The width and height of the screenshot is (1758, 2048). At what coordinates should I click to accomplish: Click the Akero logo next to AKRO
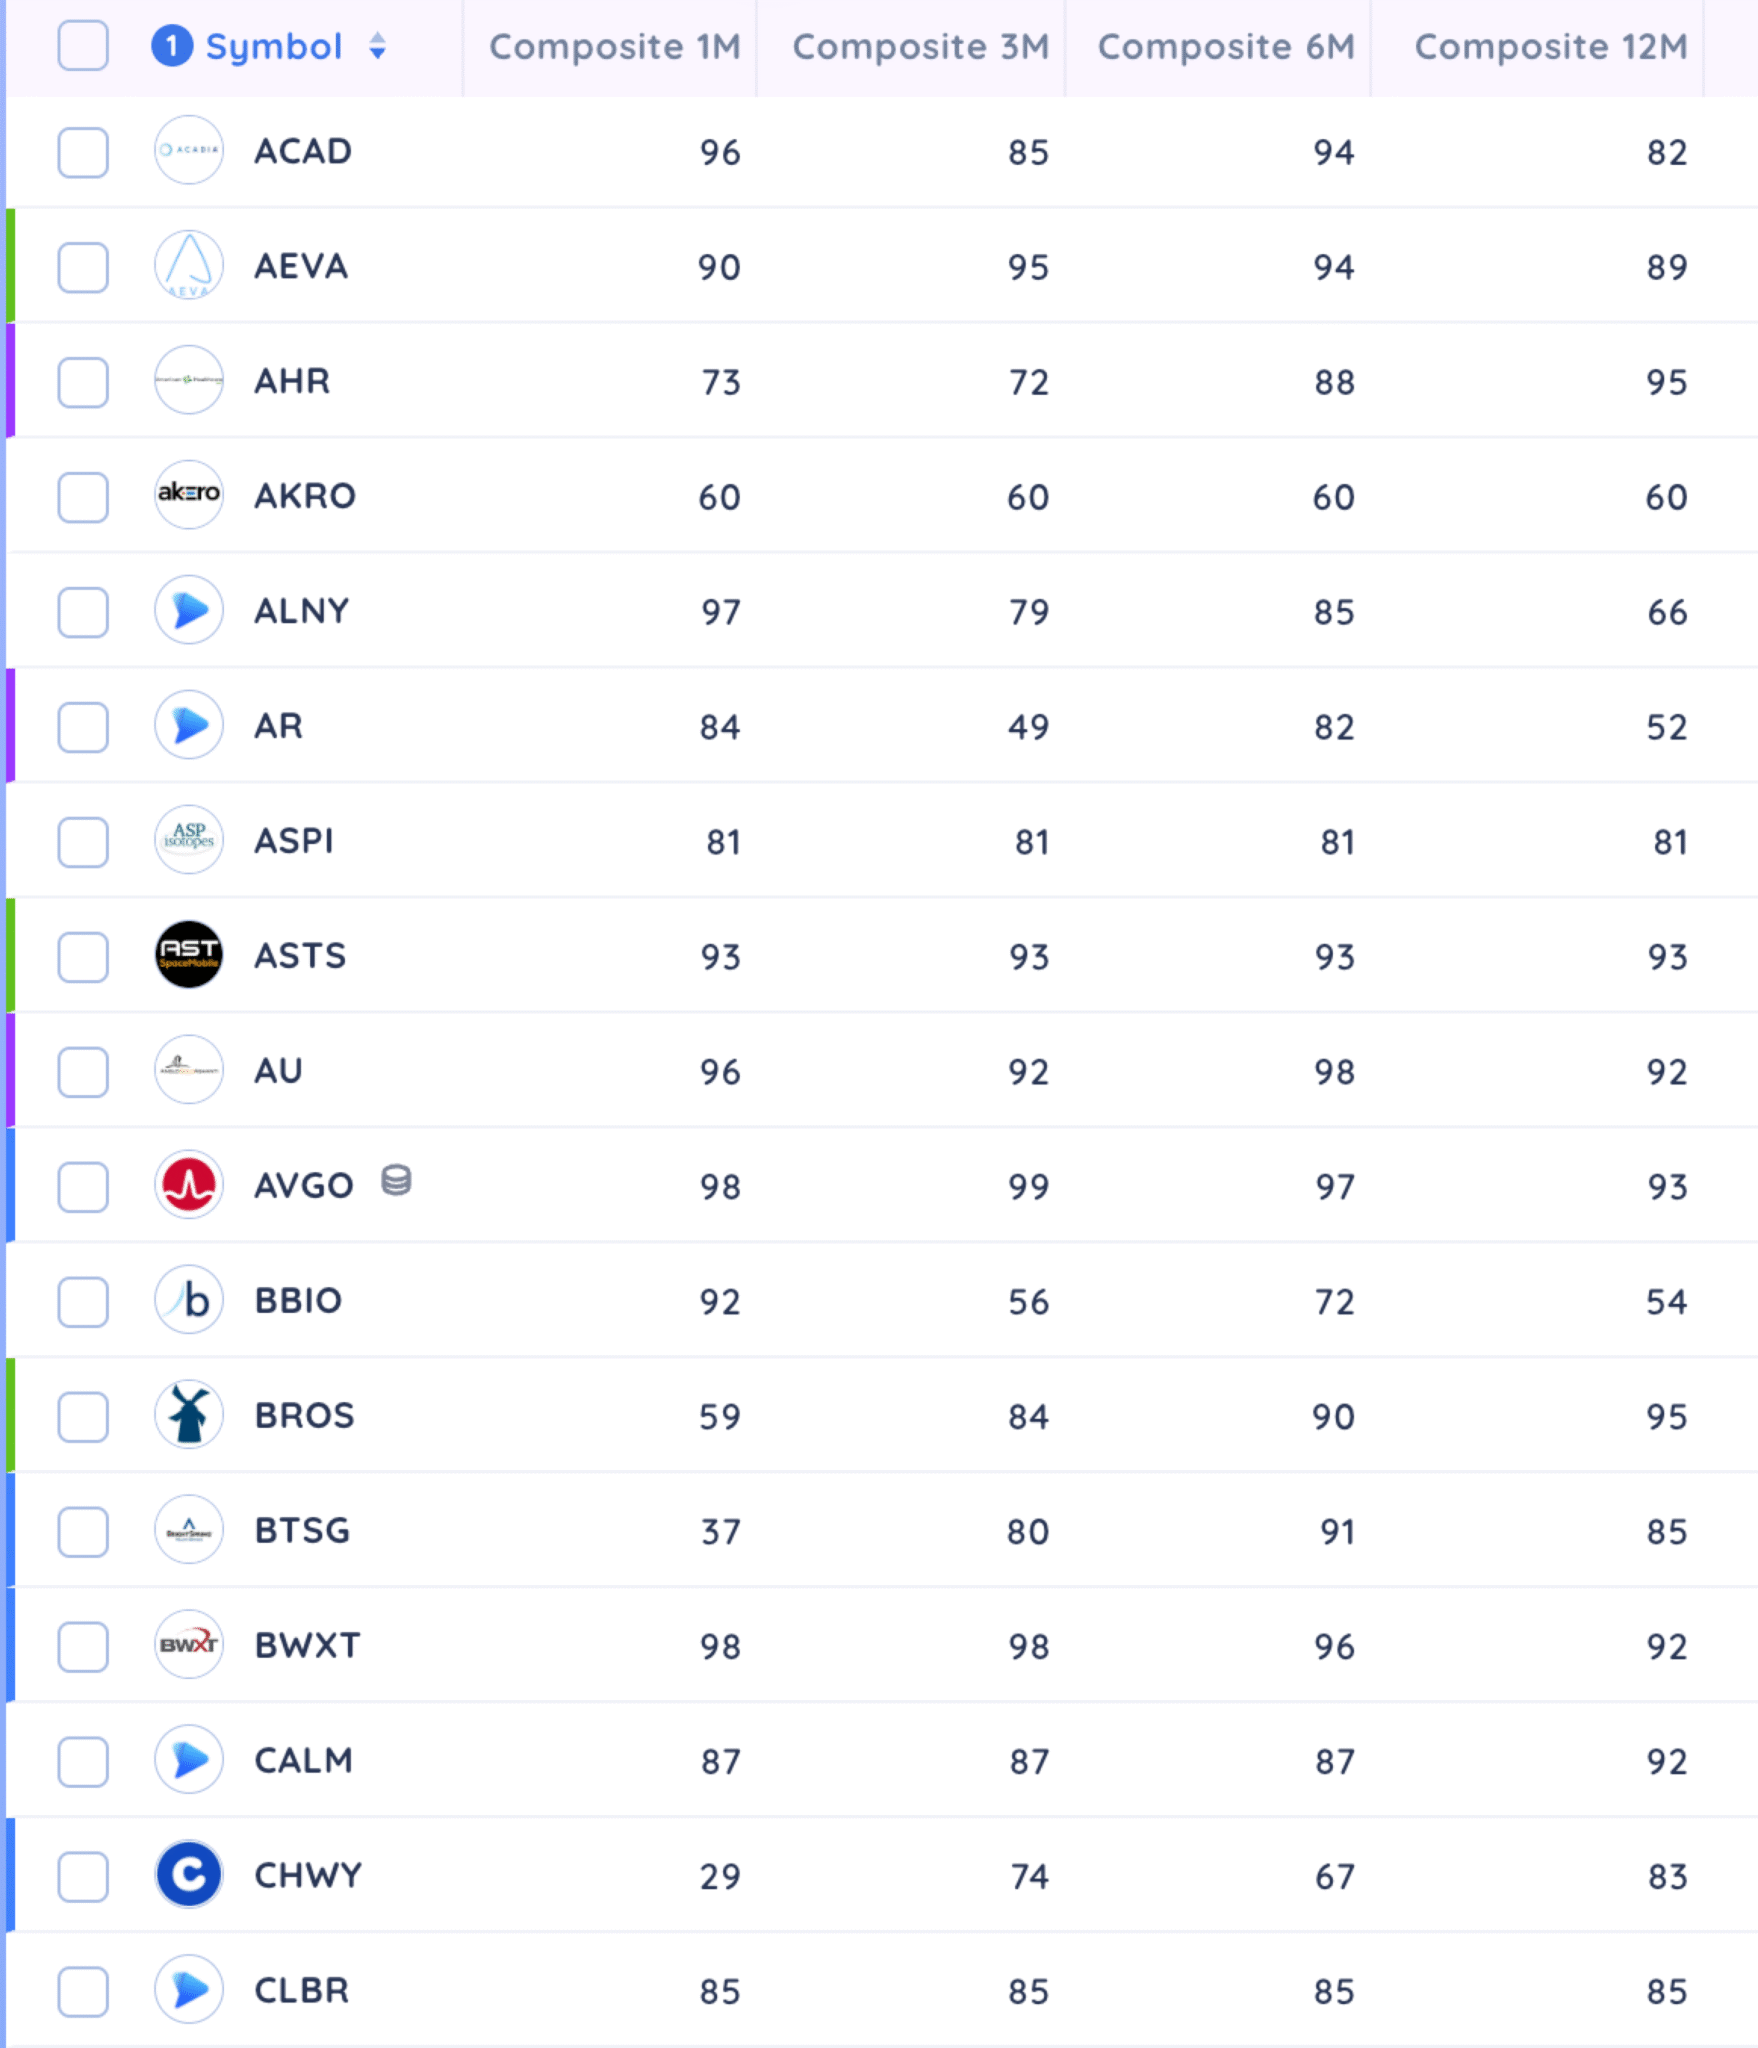188,496
